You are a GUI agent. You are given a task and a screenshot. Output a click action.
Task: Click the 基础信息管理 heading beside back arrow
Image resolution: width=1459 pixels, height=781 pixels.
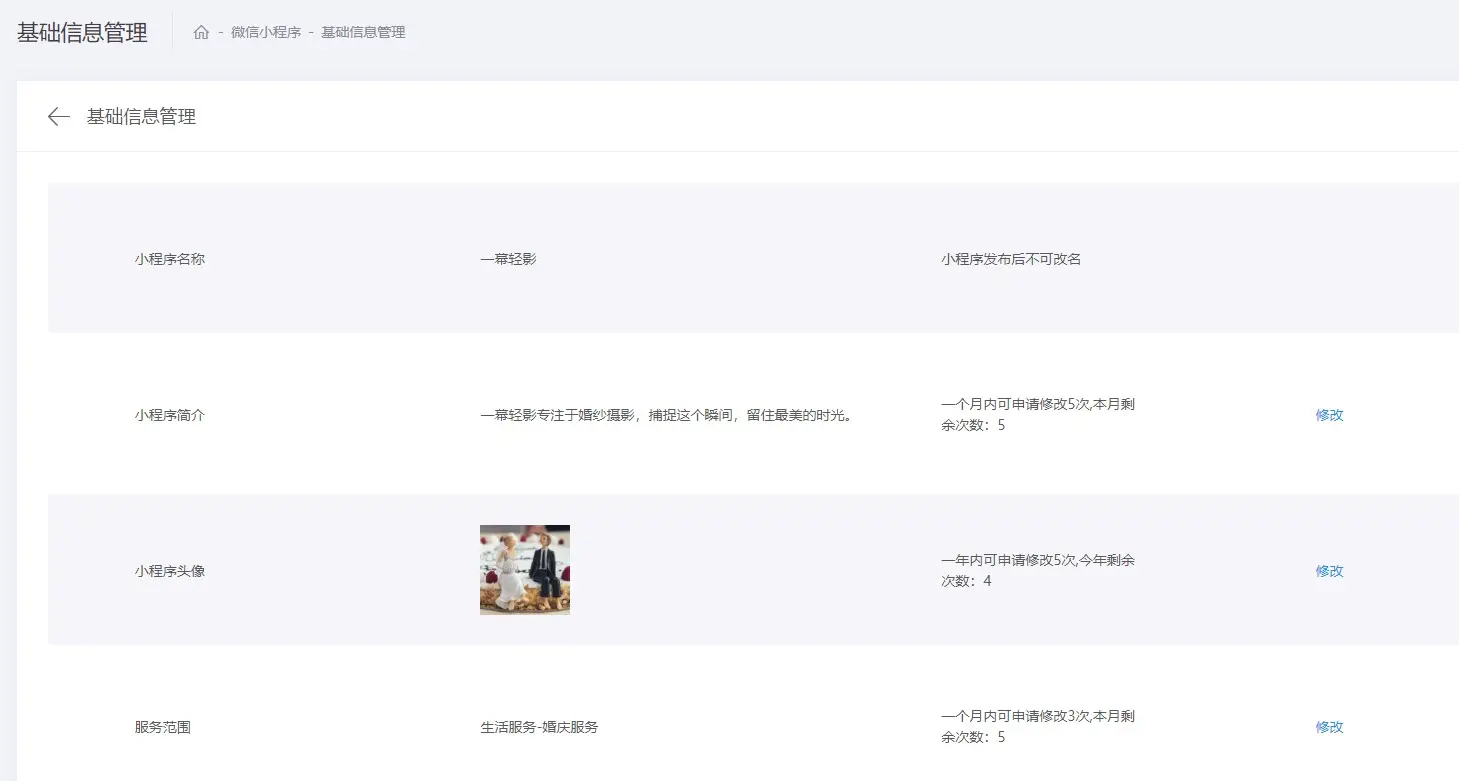click(141, 117)
